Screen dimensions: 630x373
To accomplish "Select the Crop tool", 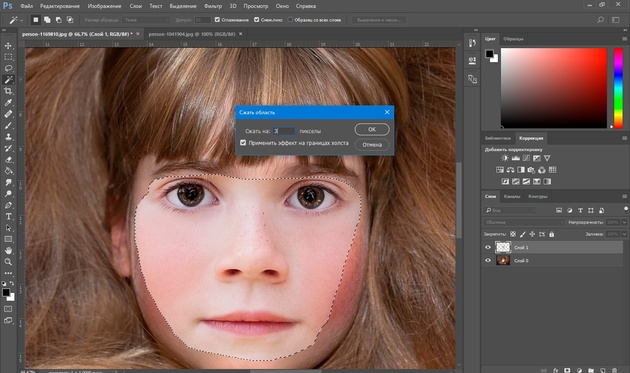I will pos(8,91).
